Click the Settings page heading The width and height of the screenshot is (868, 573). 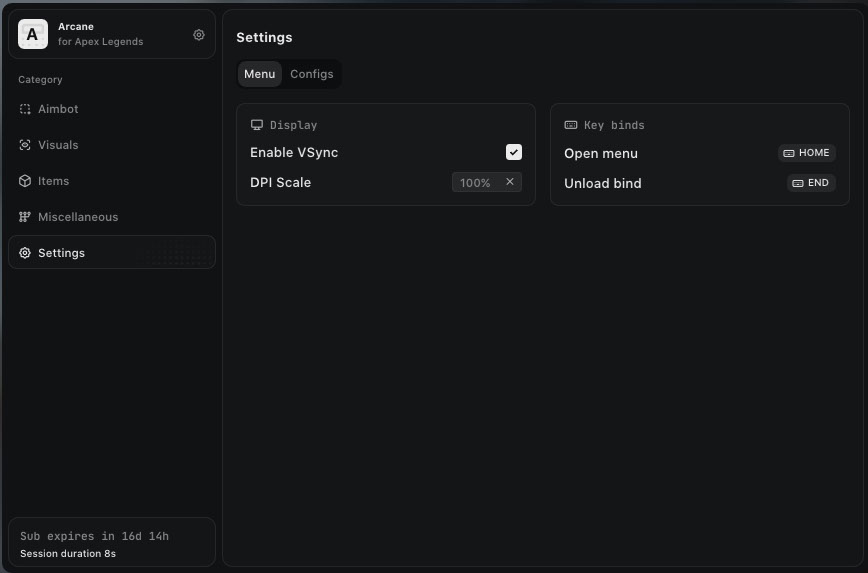[x=264, y=37]
